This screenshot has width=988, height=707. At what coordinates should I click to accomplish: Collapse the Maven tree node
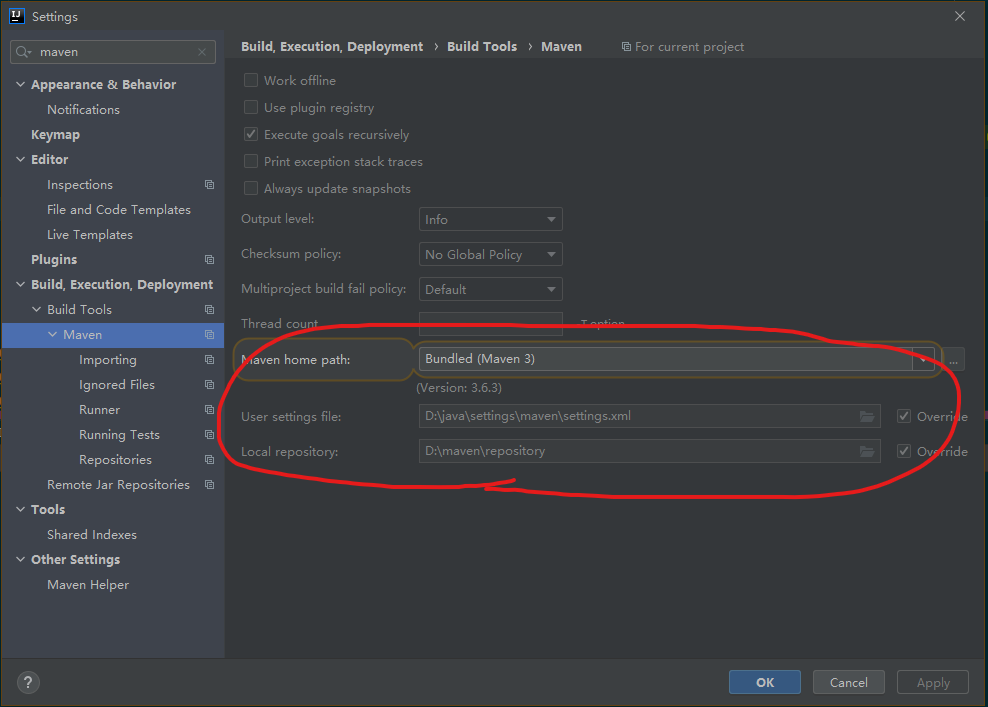point(52,335)
